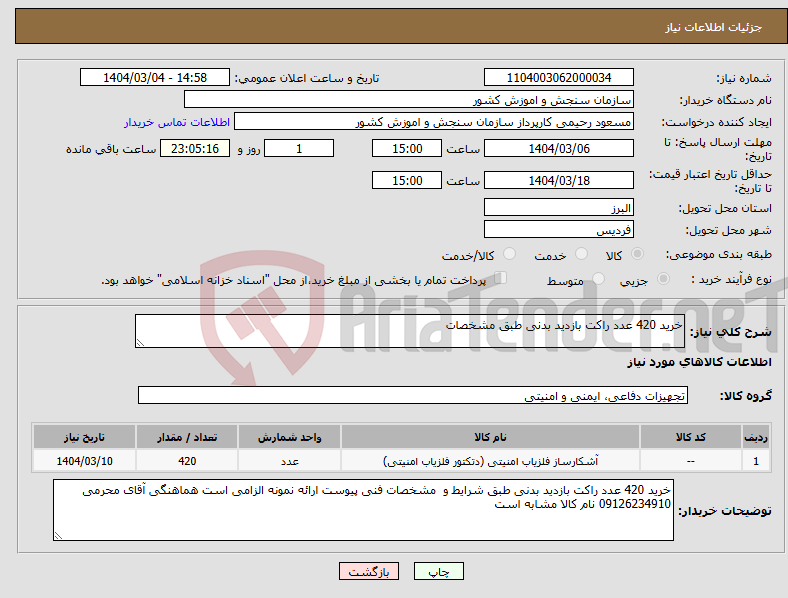Click the تاریخ نیاز column header
The width and height of the screenshot is (788, 598).
tap(84, 437)
